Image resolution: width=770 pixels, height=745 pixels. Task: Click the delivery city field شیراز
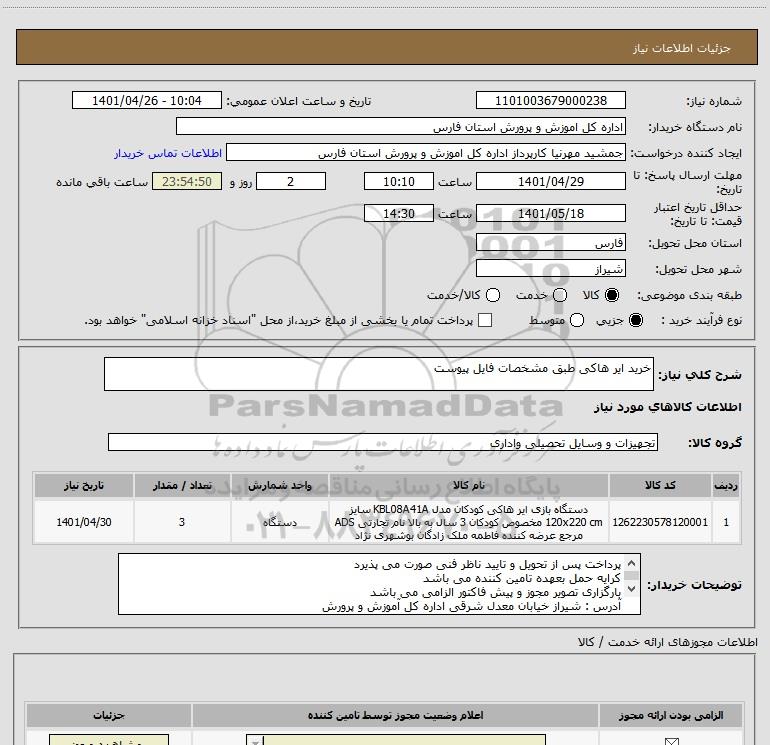pos(550,269)
